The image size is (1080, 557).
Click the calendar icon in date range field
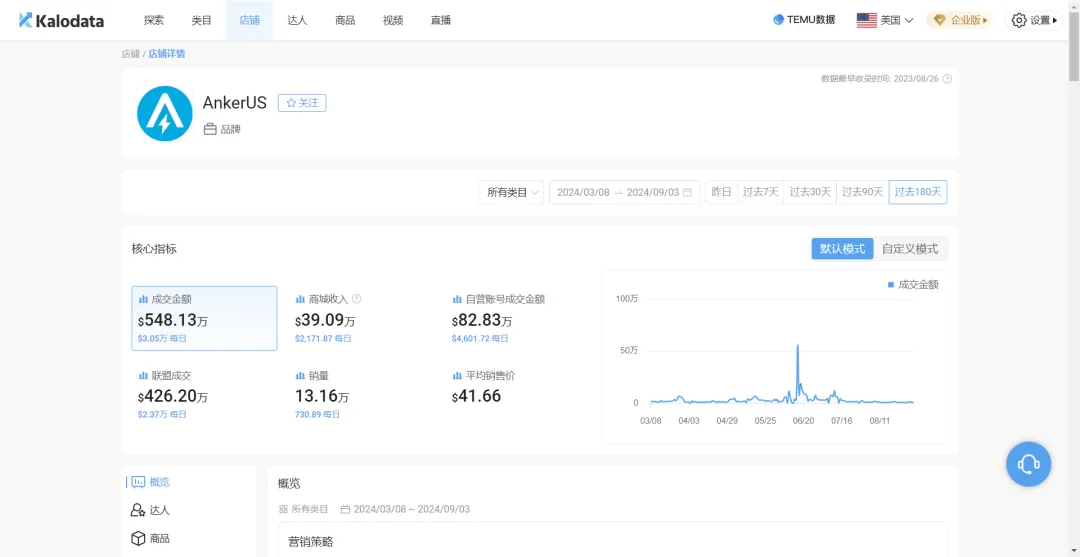point(687,193)
